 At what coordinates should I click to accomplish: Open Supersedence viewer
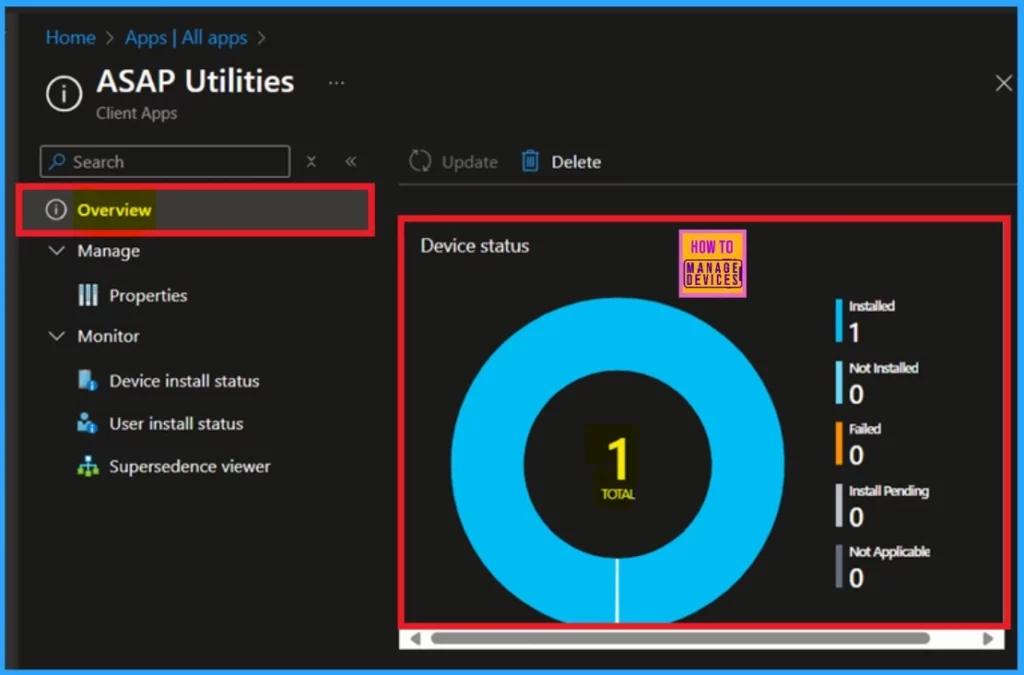click(x=189, y=466)
